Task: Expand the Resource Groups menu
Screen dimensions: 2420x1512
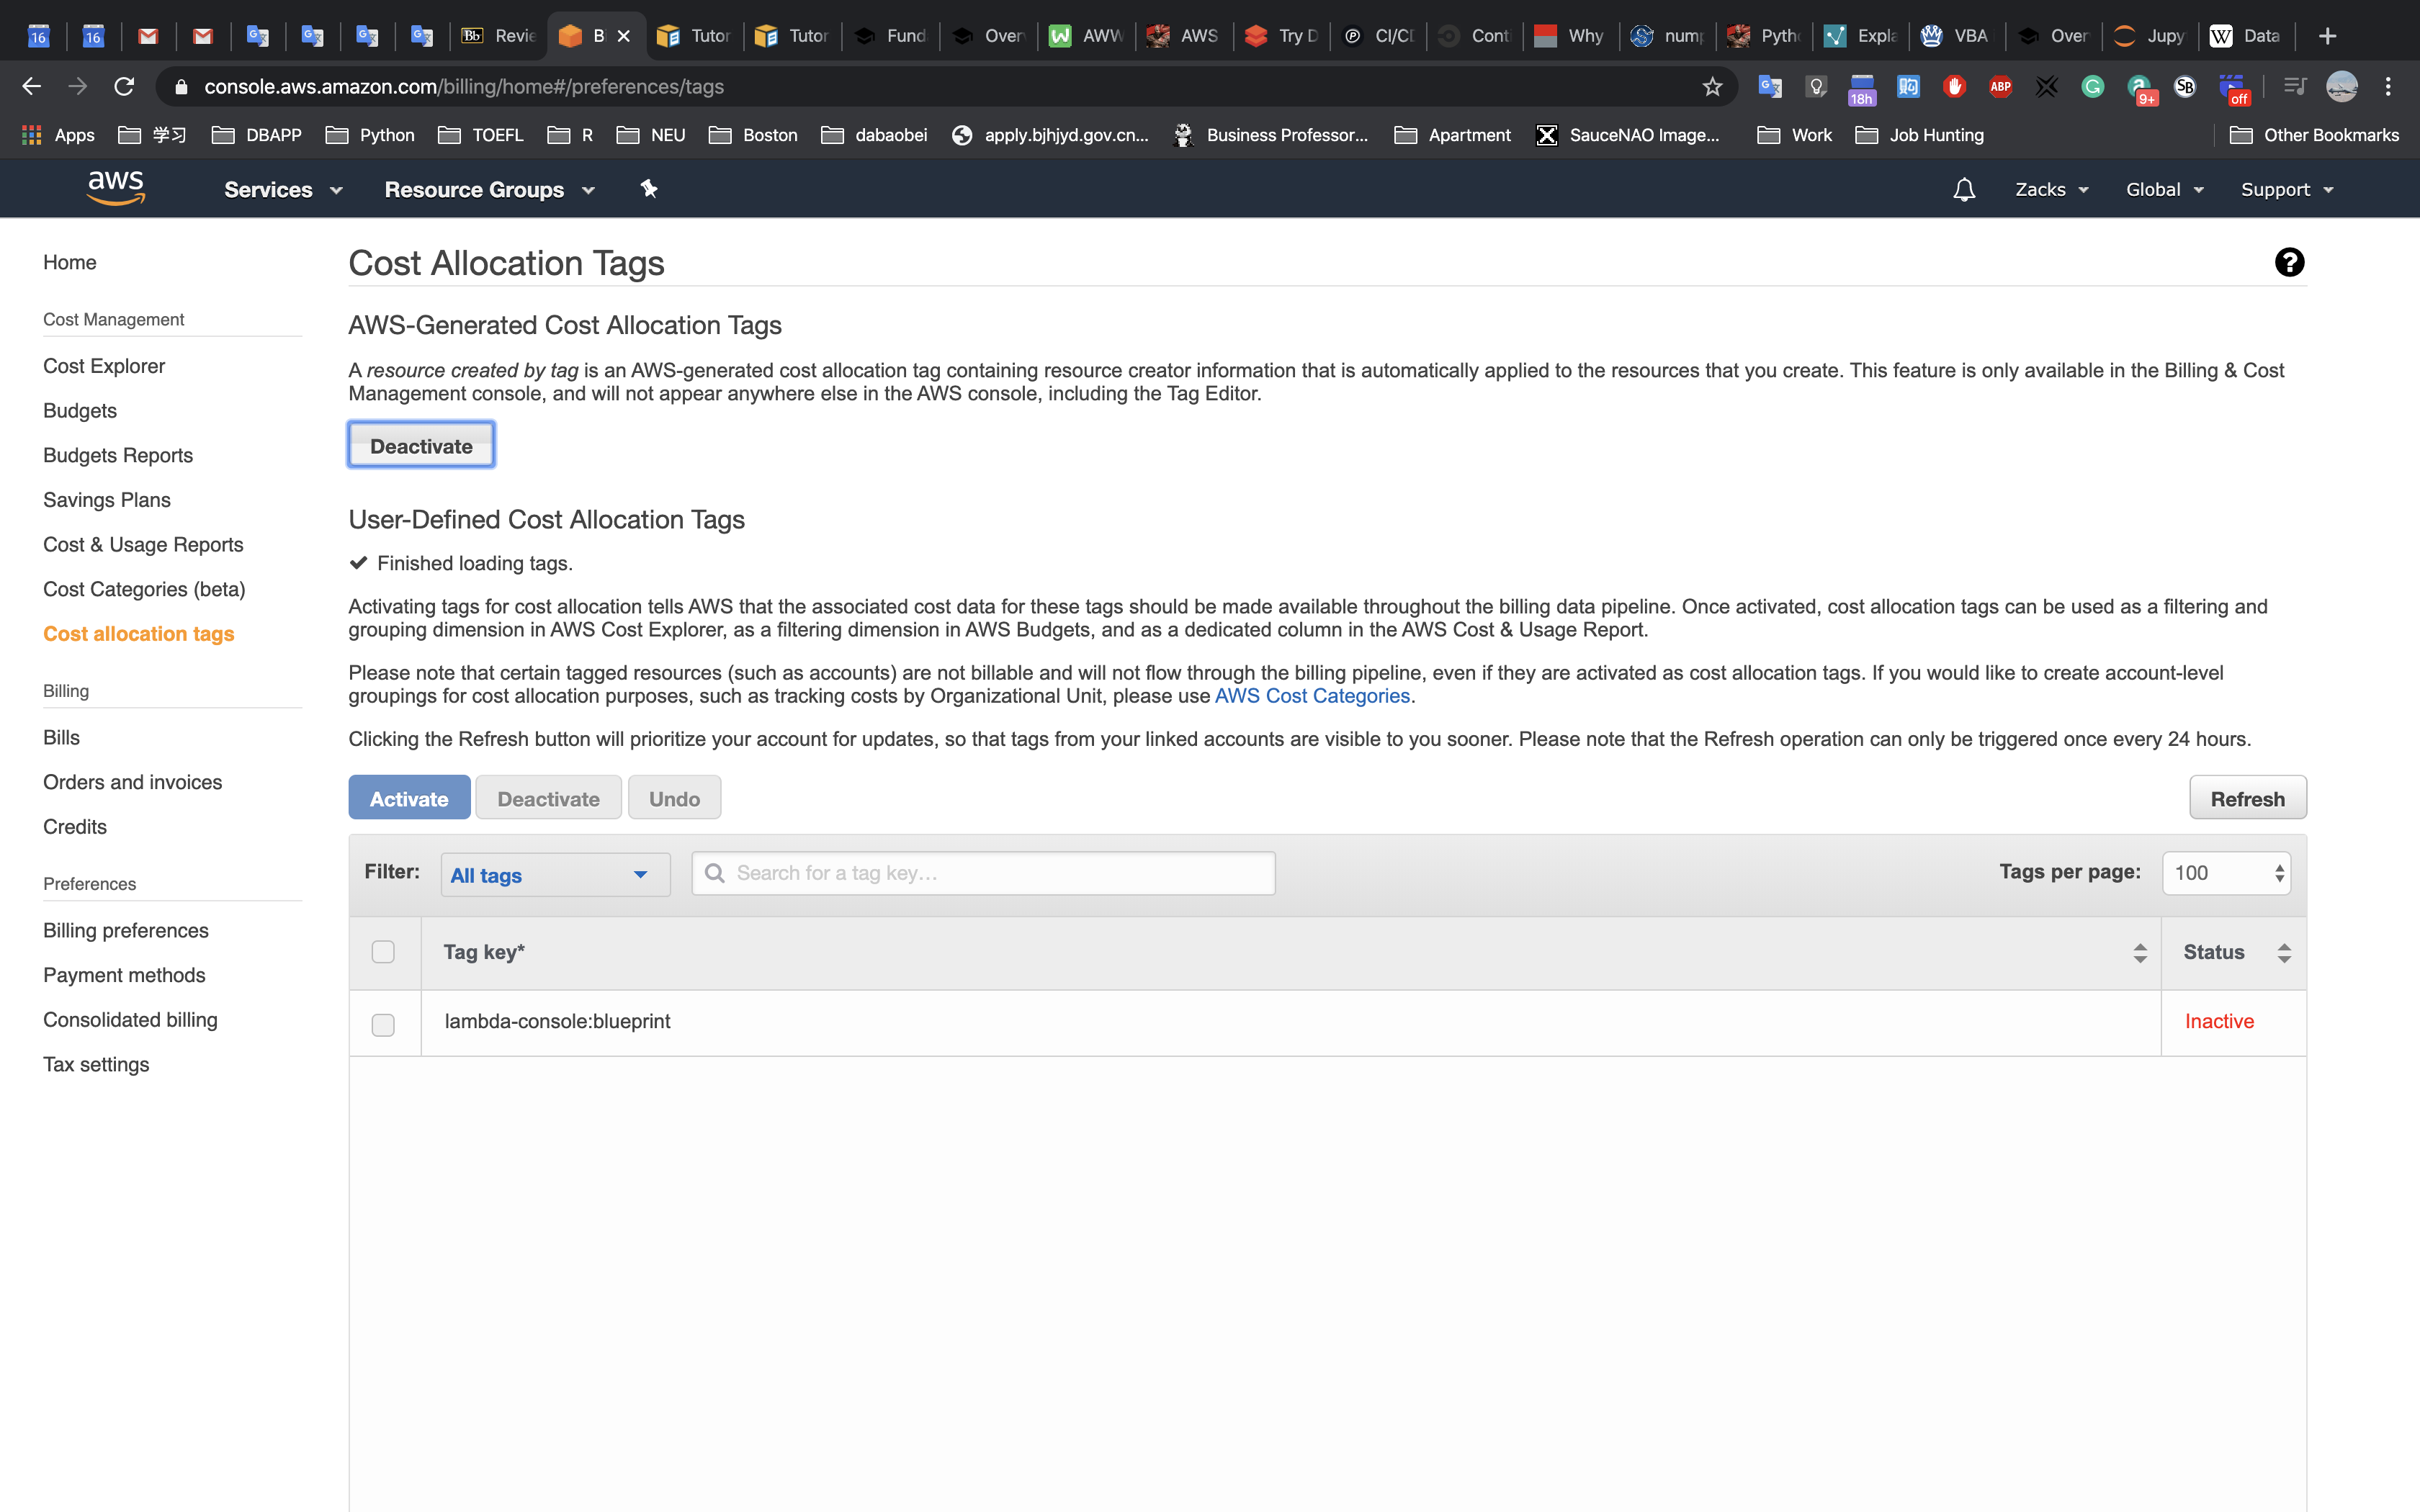Action: click(x=489, y=190)
